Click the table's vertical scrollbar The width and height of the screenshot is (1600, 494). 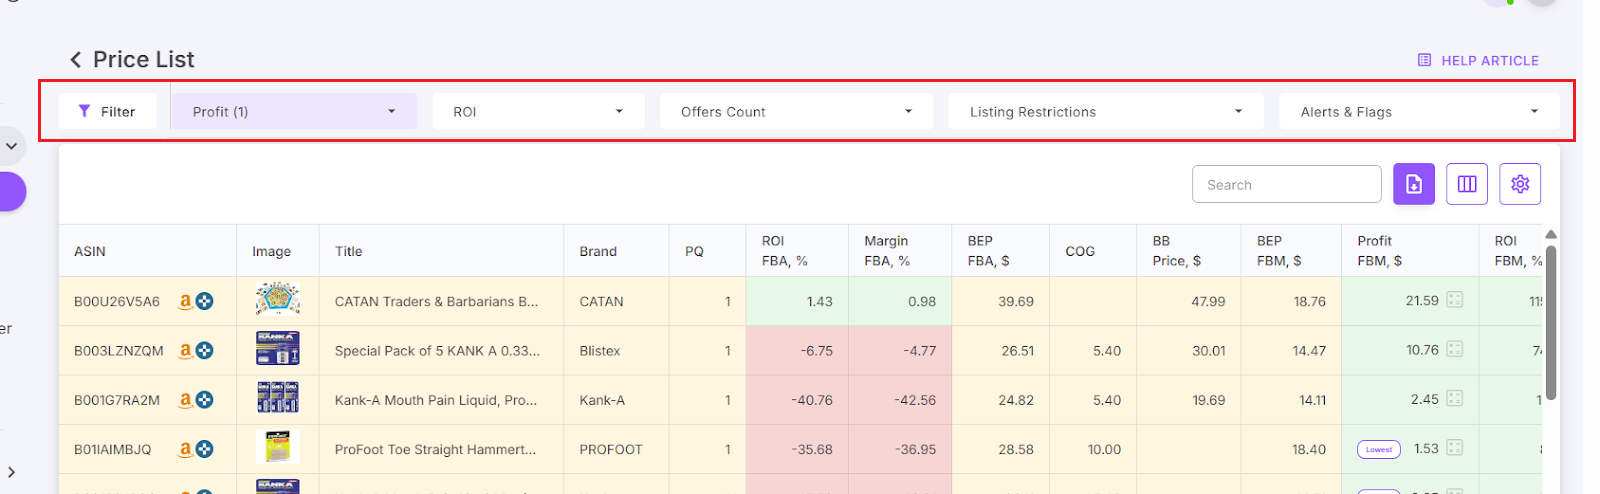[x=1551, y=320]
